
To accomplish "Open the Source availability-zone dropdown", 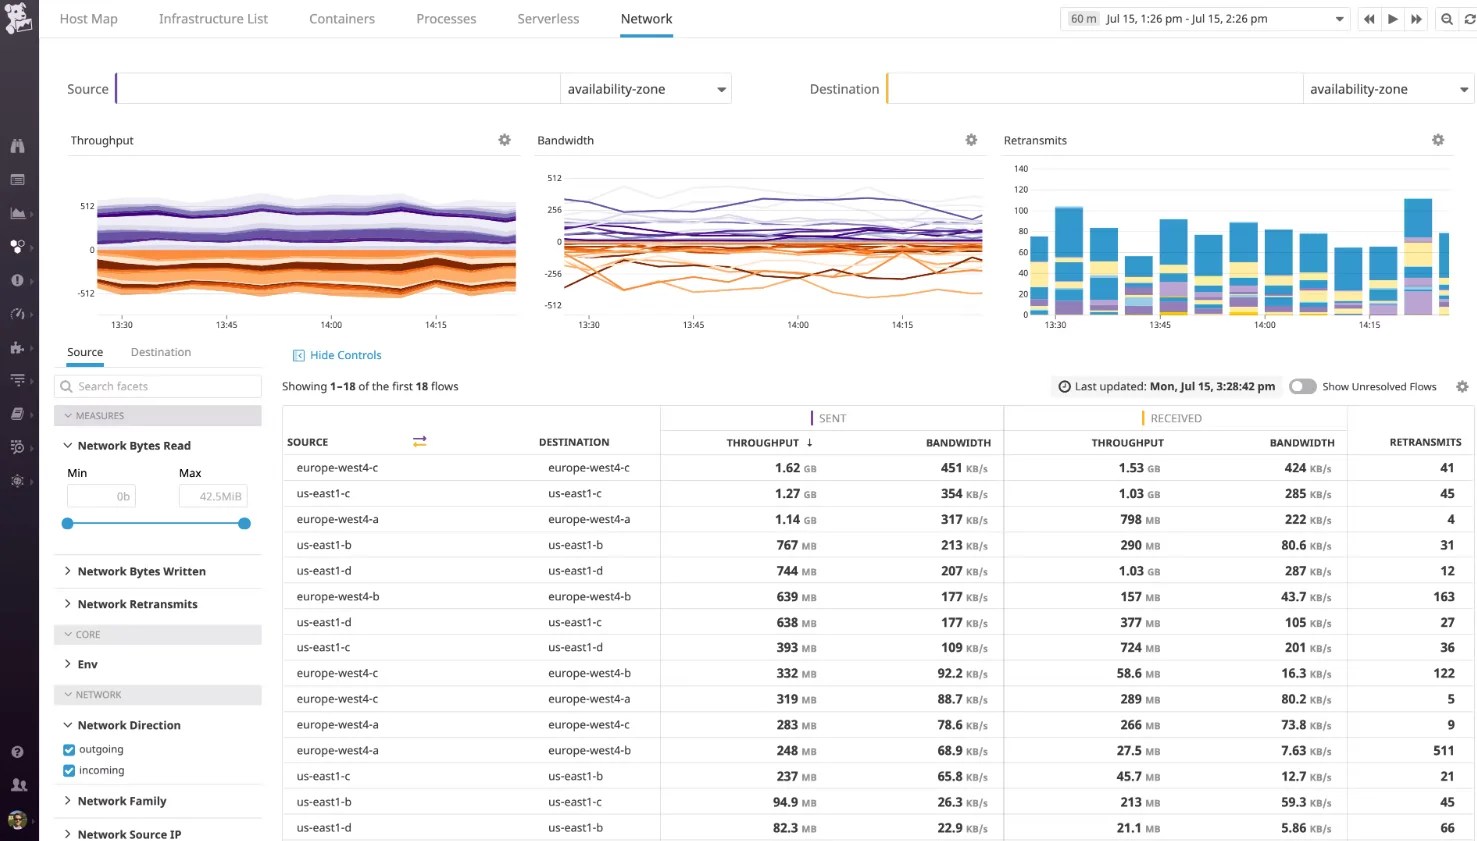I will coord(645,88).
